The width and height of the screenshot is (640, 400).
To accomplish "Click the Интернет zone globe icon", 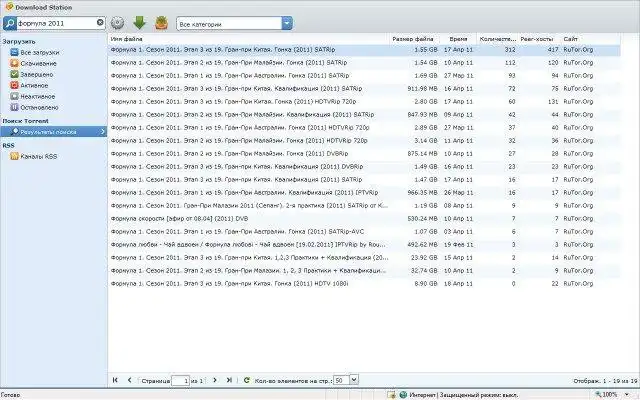I will pos(403,395).
